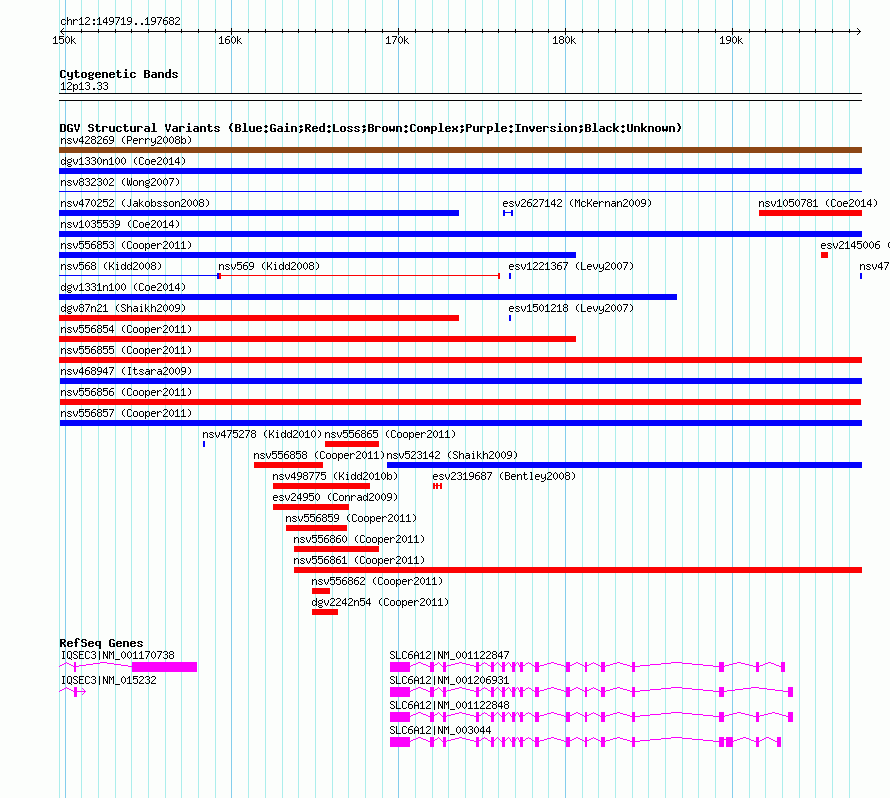The height and width of the screenshot is (798, 890).
Task: Click the 180k ruler tick label
Action: click(564, 40)
